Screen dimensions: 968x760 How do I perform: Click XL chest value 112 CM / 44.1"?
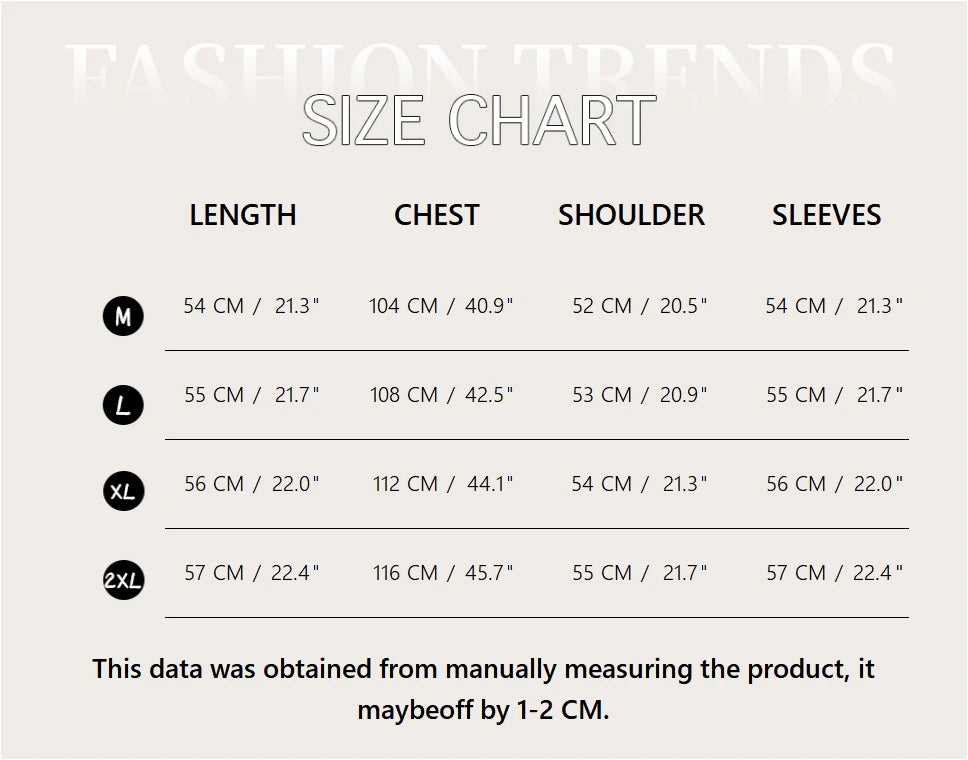pyautogui.click(x=443, y=483)
